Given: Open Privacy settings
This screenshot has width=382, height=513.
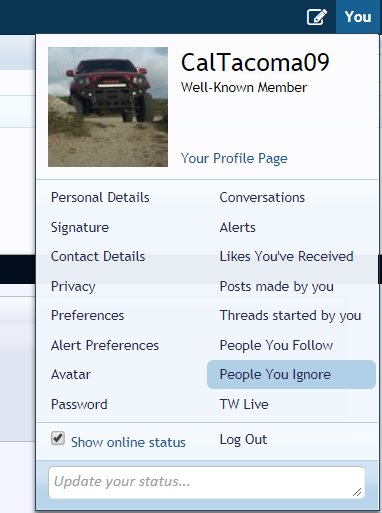Looking at the screenshot, I should pyautogui.click(x=73, y=286).
